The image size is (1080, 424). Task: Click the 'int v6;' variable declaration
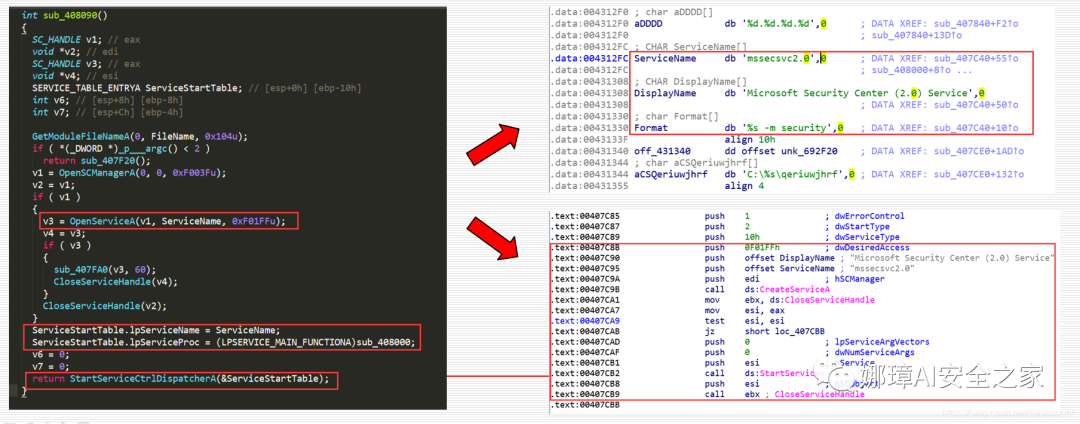point(107,102)
